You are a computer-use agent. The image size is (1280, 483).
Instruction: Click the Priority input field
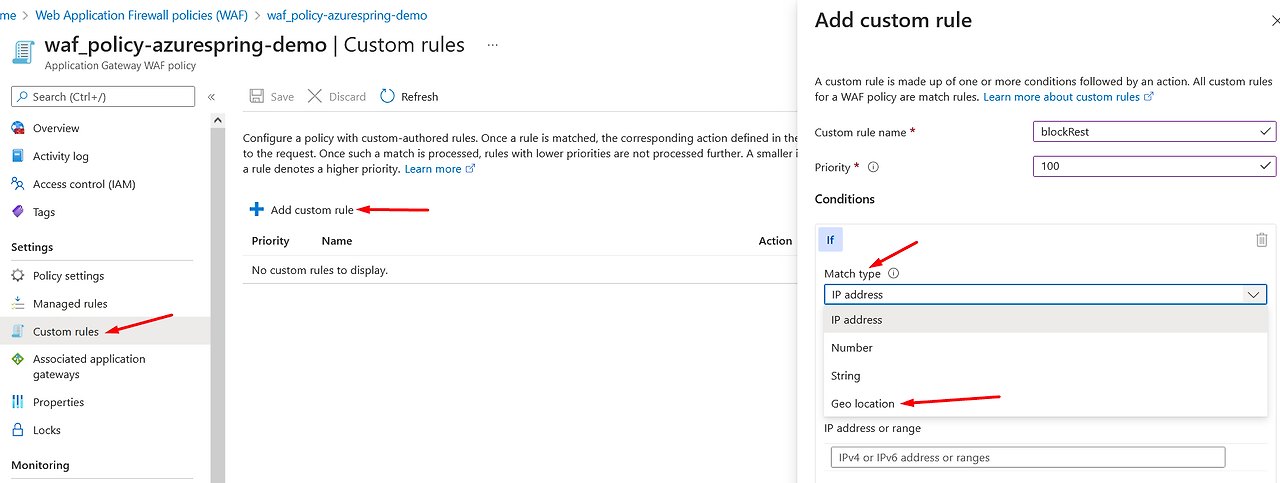1154,166
